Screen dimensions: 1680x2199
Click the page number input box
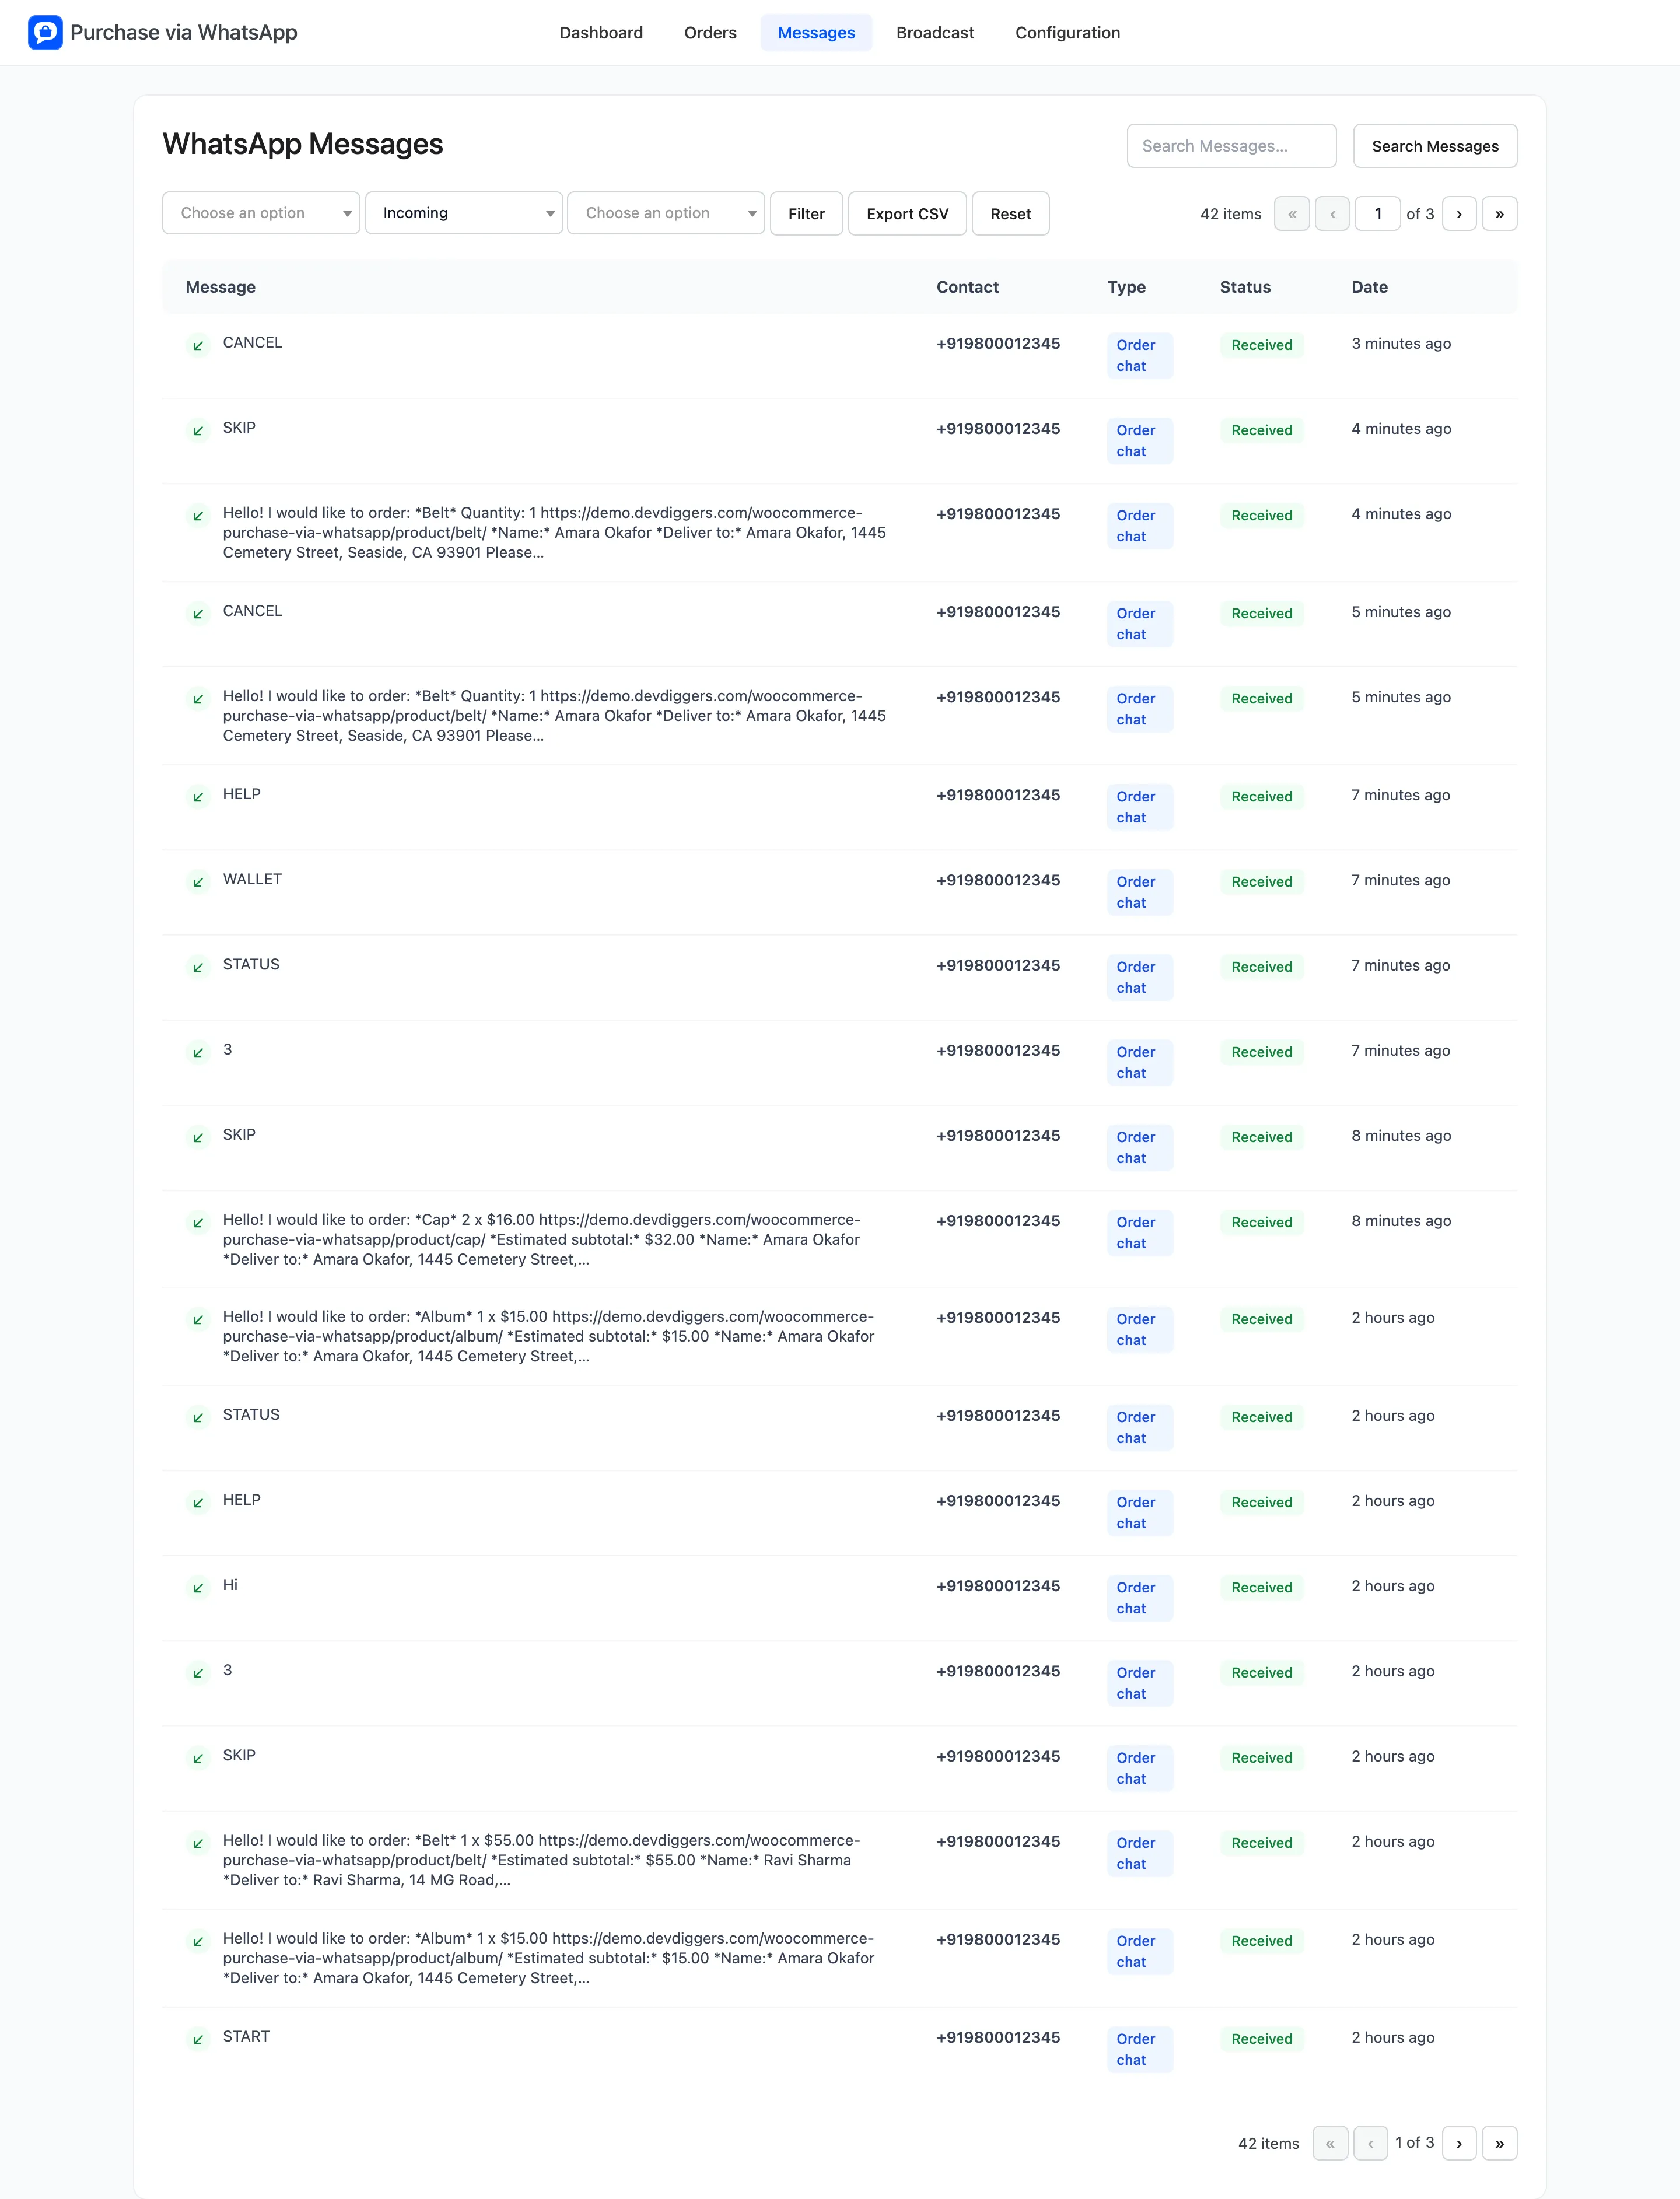click(x=1377, y=214)
